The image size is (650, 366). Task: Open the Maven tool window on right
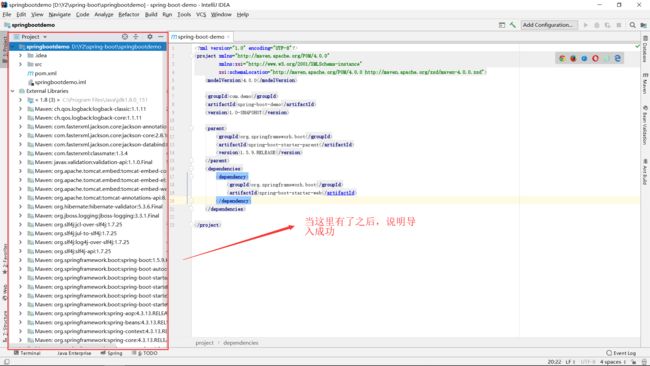tap(645, 83)
